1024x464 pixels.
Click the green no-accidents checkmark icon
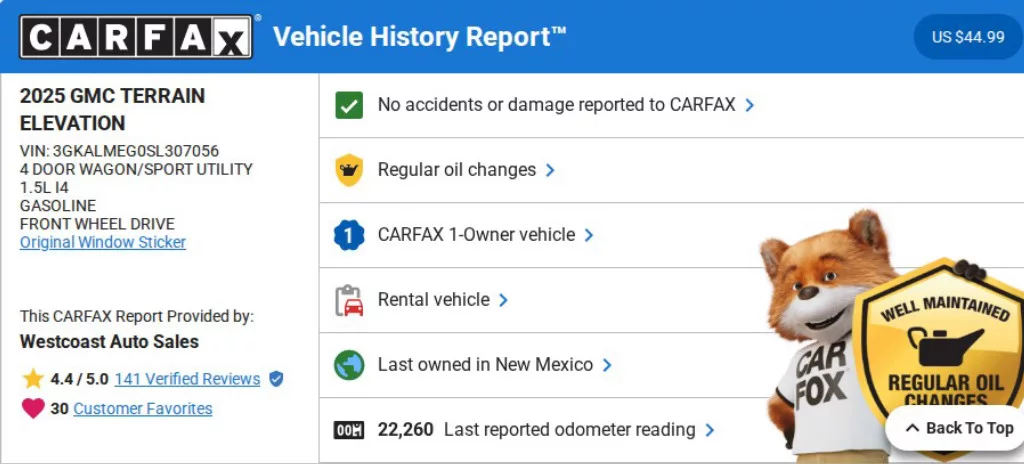[349, 105]
